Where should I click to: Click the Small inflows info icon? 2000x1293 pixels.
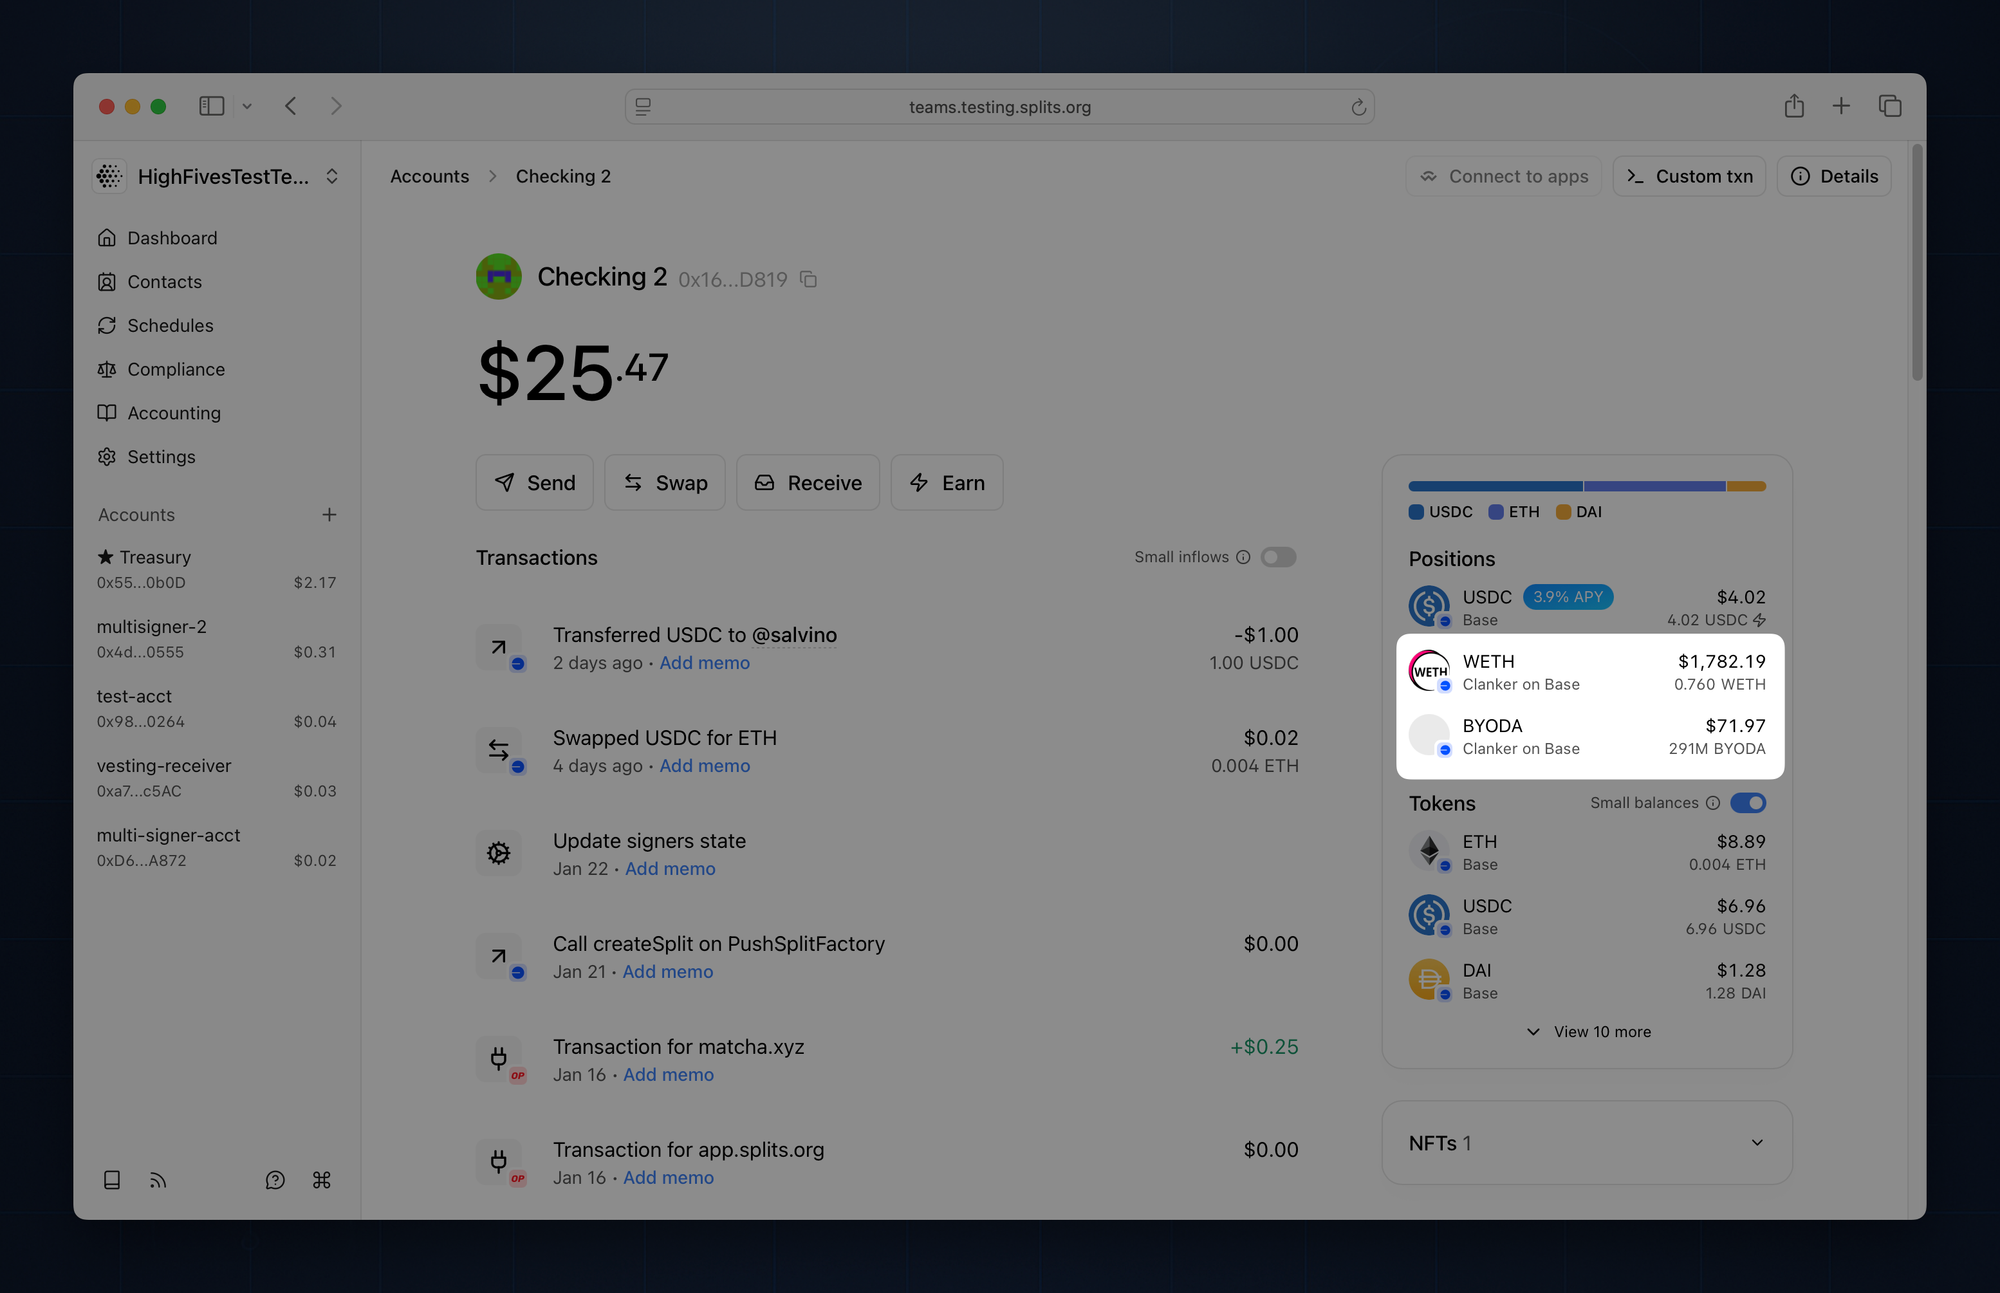coord(1243,557)
